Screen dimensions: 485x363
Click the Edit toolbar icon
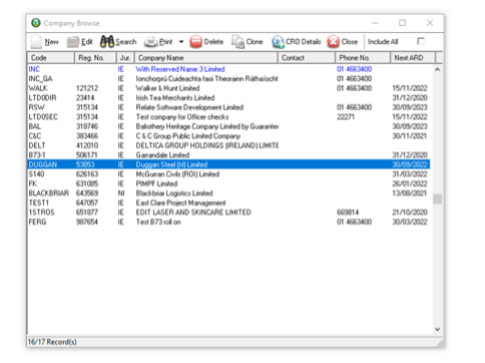[x=73, y=42]
